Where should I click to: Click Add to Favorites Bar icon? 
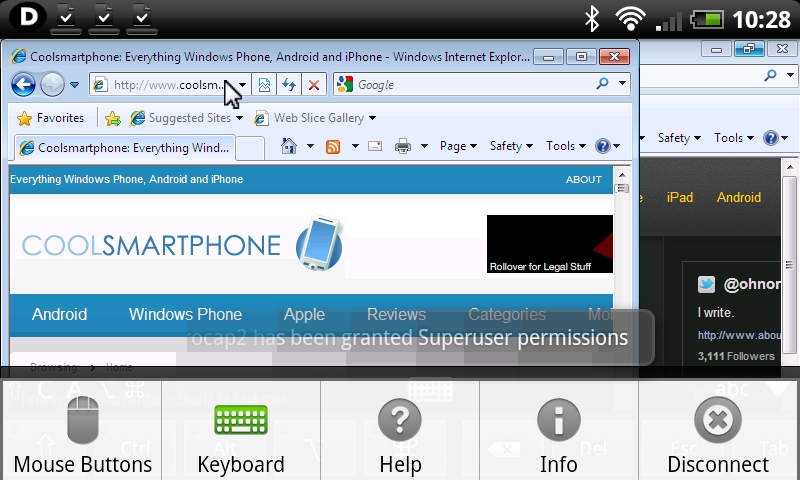click(113, 119)
